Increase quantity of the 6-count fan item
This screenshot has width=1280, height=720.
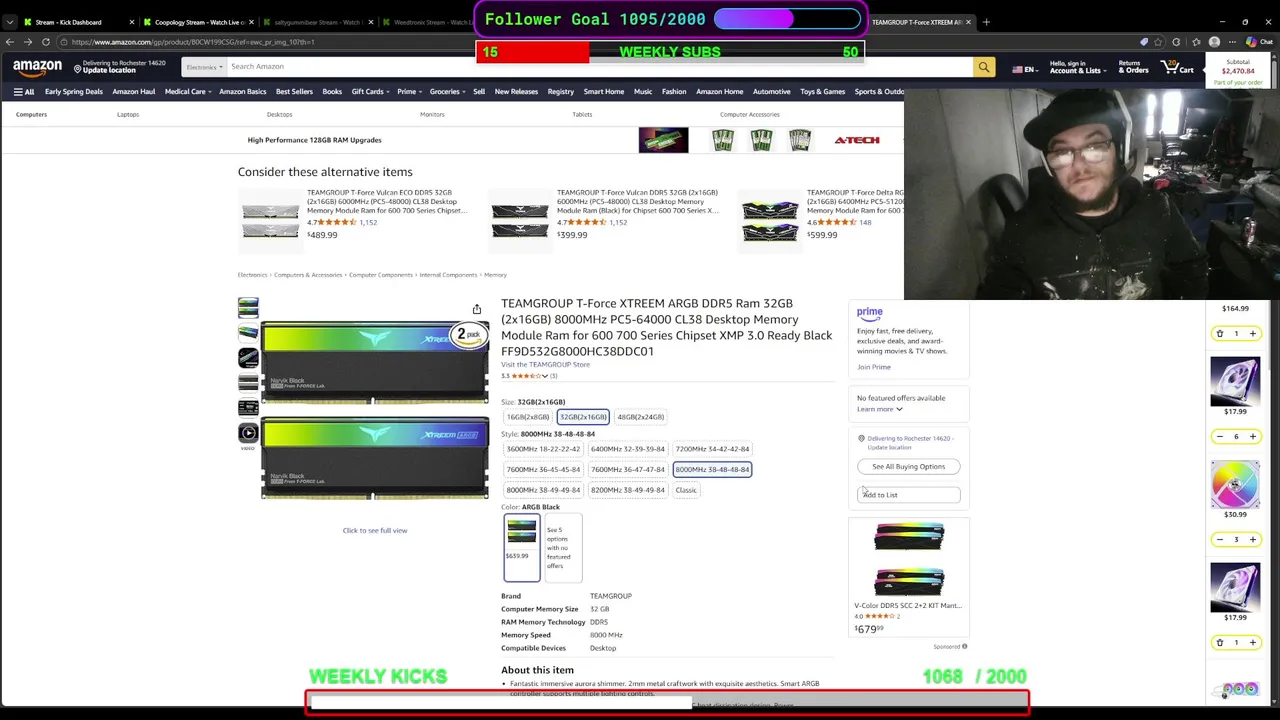click(x=1252, y=437)
